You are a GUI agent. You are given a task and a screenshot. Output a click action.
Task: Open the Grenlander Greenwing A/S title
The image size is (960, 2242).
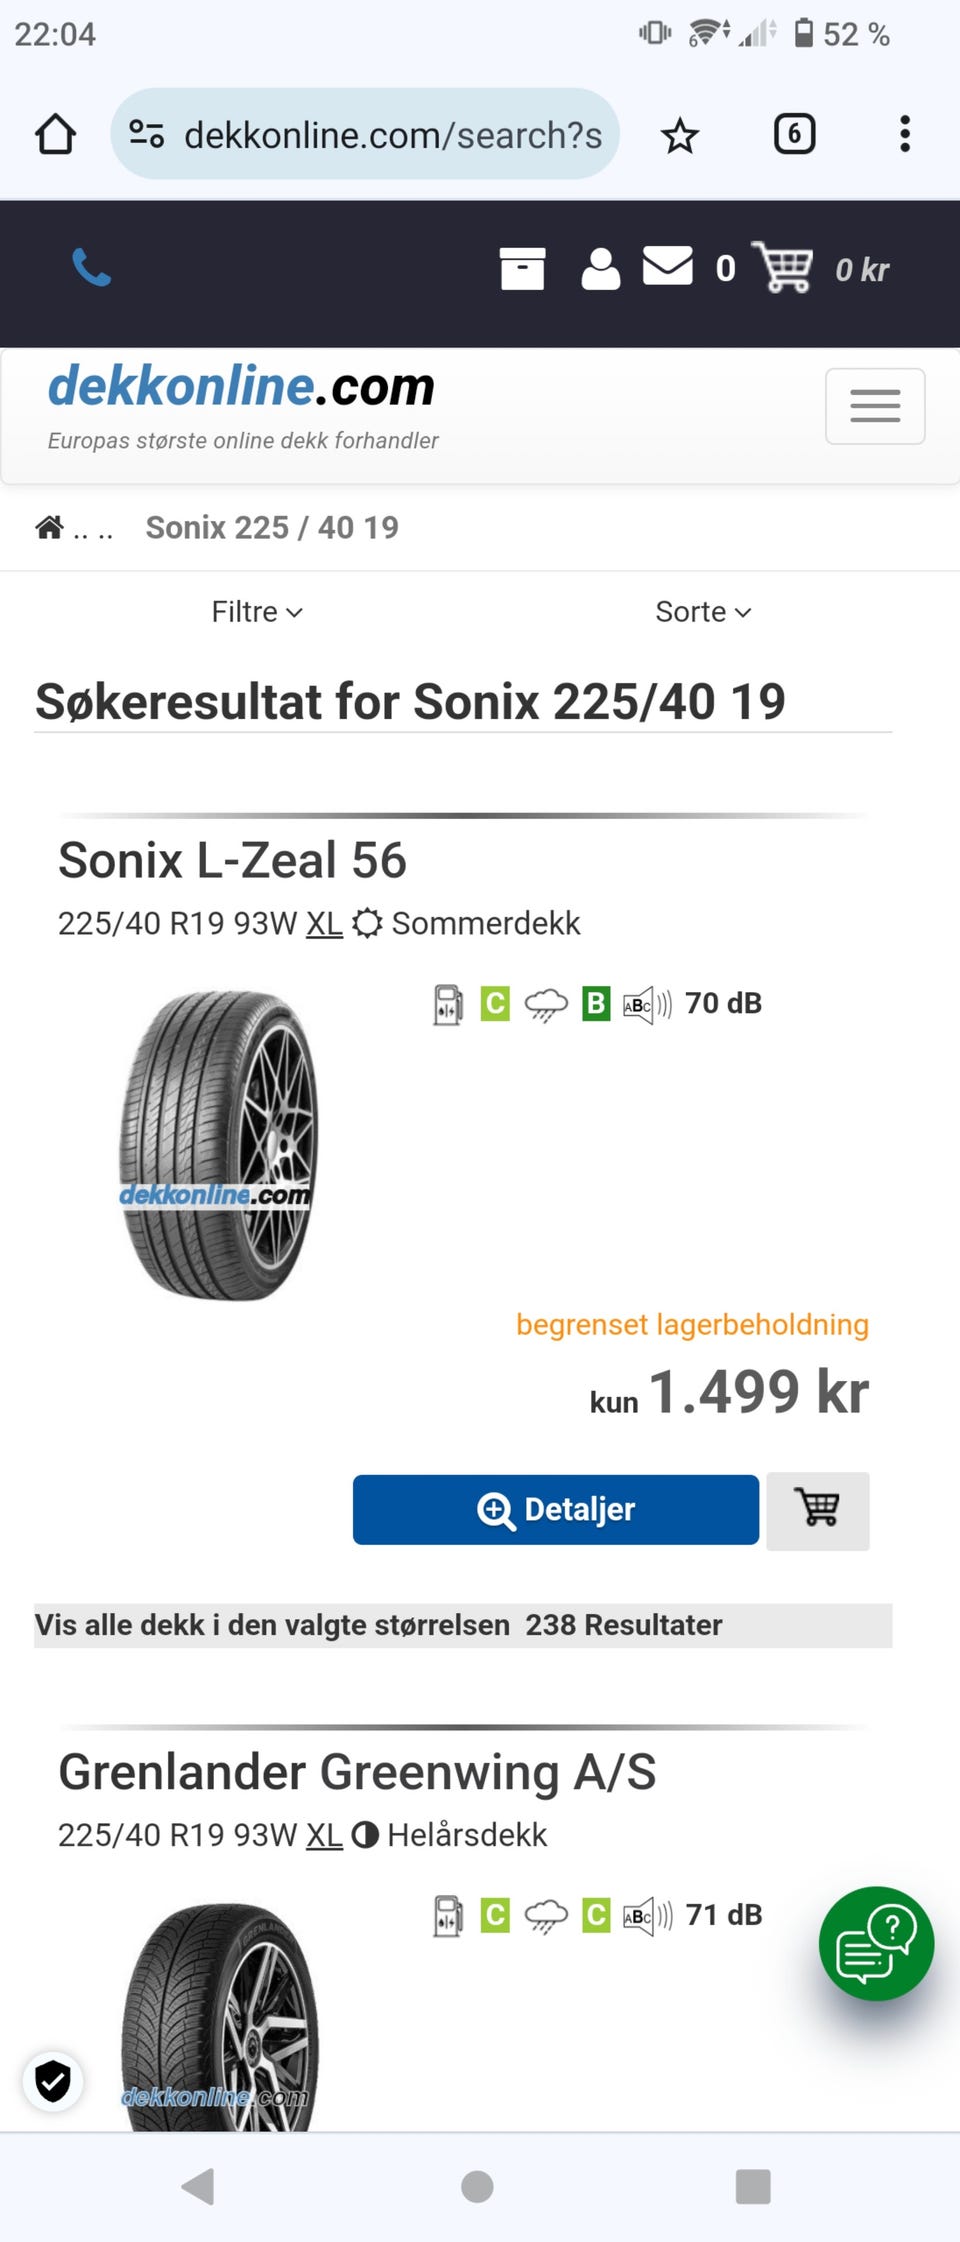click(x=357, y=1772)
